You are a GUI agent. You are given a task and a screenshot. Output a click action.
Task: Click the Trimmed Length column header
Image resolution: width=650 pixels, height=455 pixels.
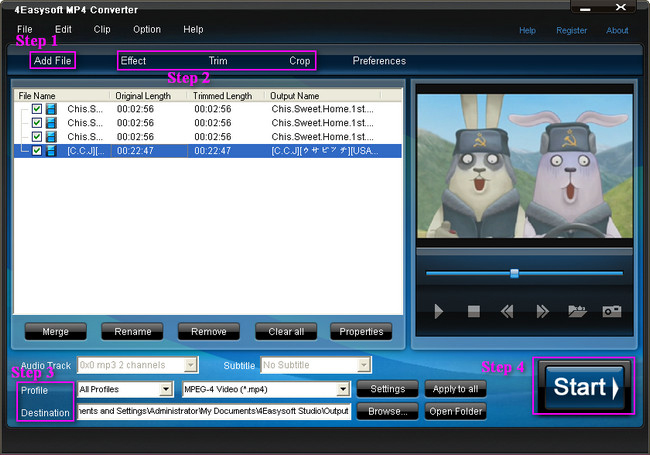click(x=226, y=96)
